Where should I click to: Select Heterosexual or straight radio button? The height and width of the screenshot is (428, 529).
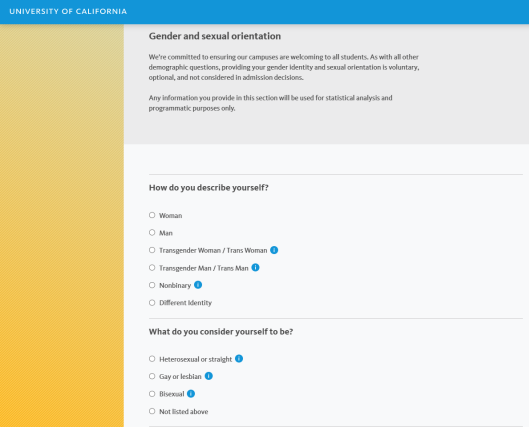pos(152,359)
